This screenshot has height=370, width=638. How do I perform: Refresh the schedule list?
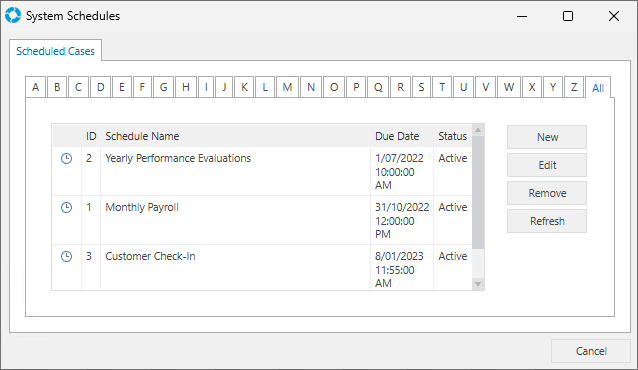pos(547,221)
